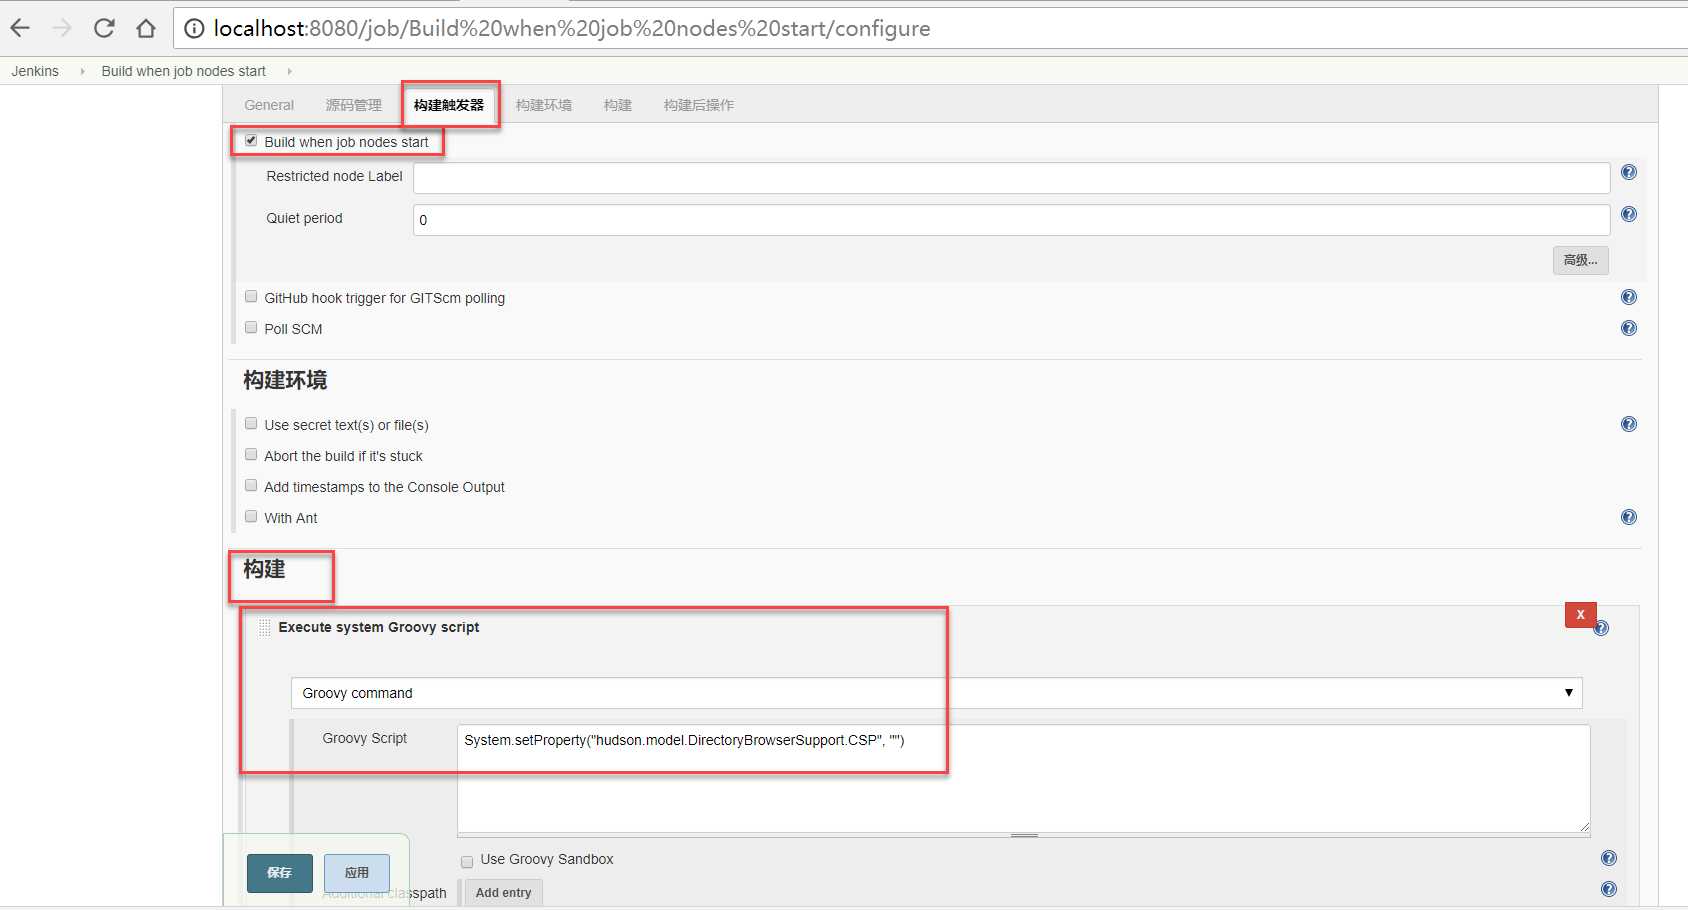Enable GitHub hook trigger for GITScm polling
This screenshot has width=1688, height=910.
251,297
